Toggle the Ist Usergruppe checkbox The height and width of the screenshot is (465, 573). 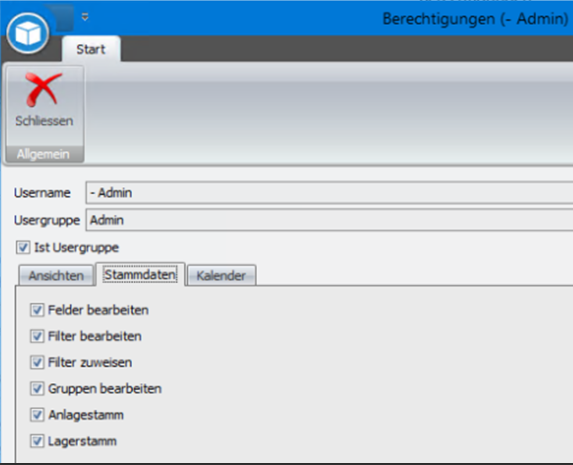click(x=23, y=247)
